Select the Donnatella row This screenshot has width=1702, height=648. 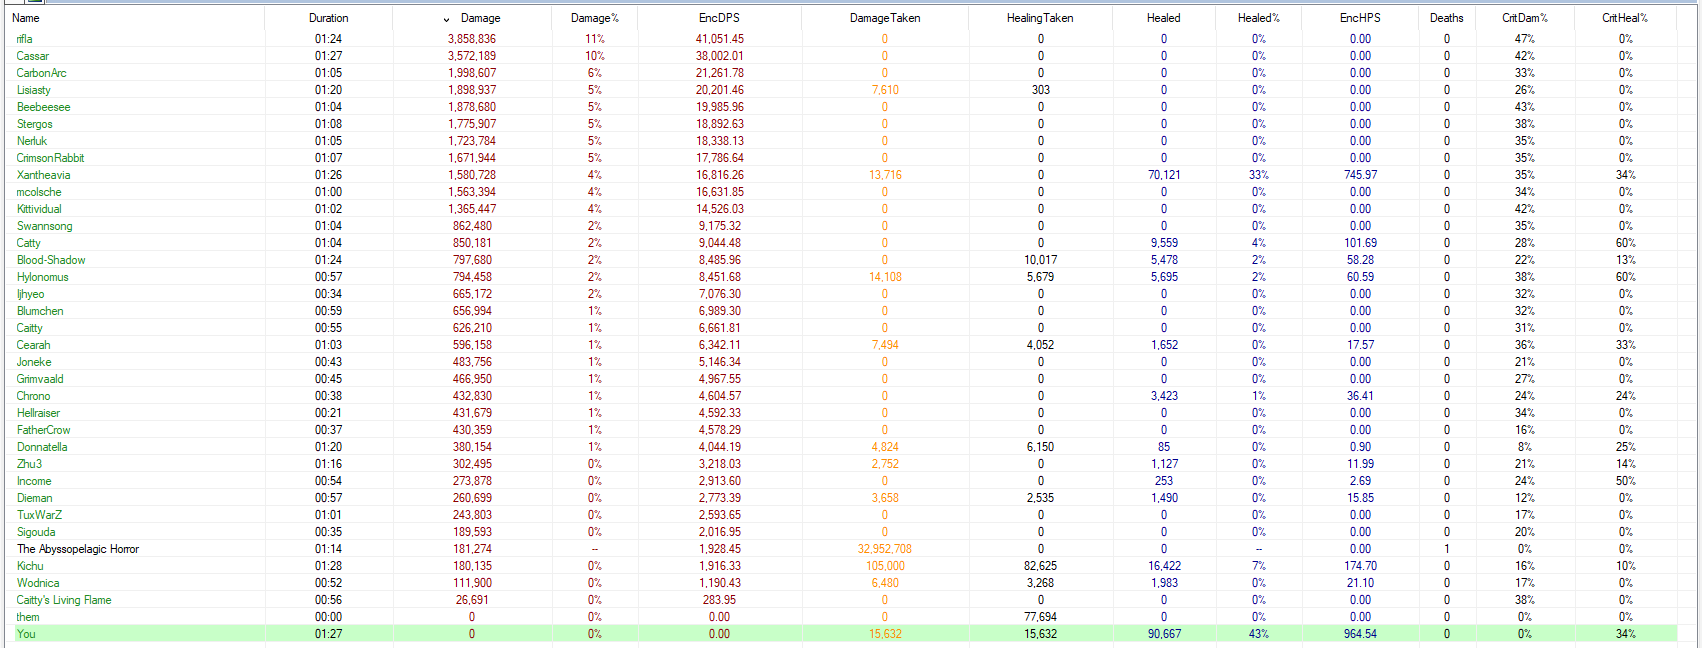coord(42,447)
